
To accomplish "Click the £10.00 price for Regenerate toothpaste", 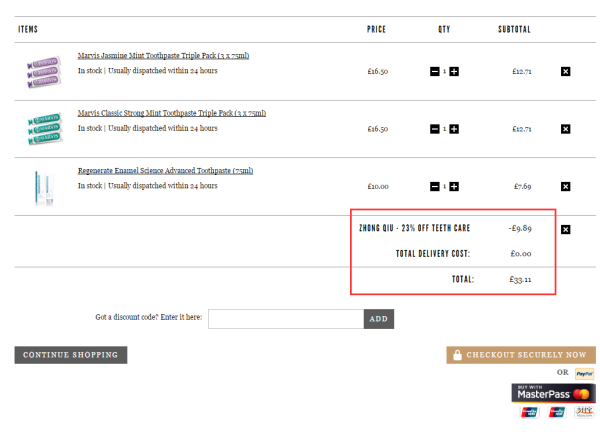I will pyautogui.click(x=378, y=186).
